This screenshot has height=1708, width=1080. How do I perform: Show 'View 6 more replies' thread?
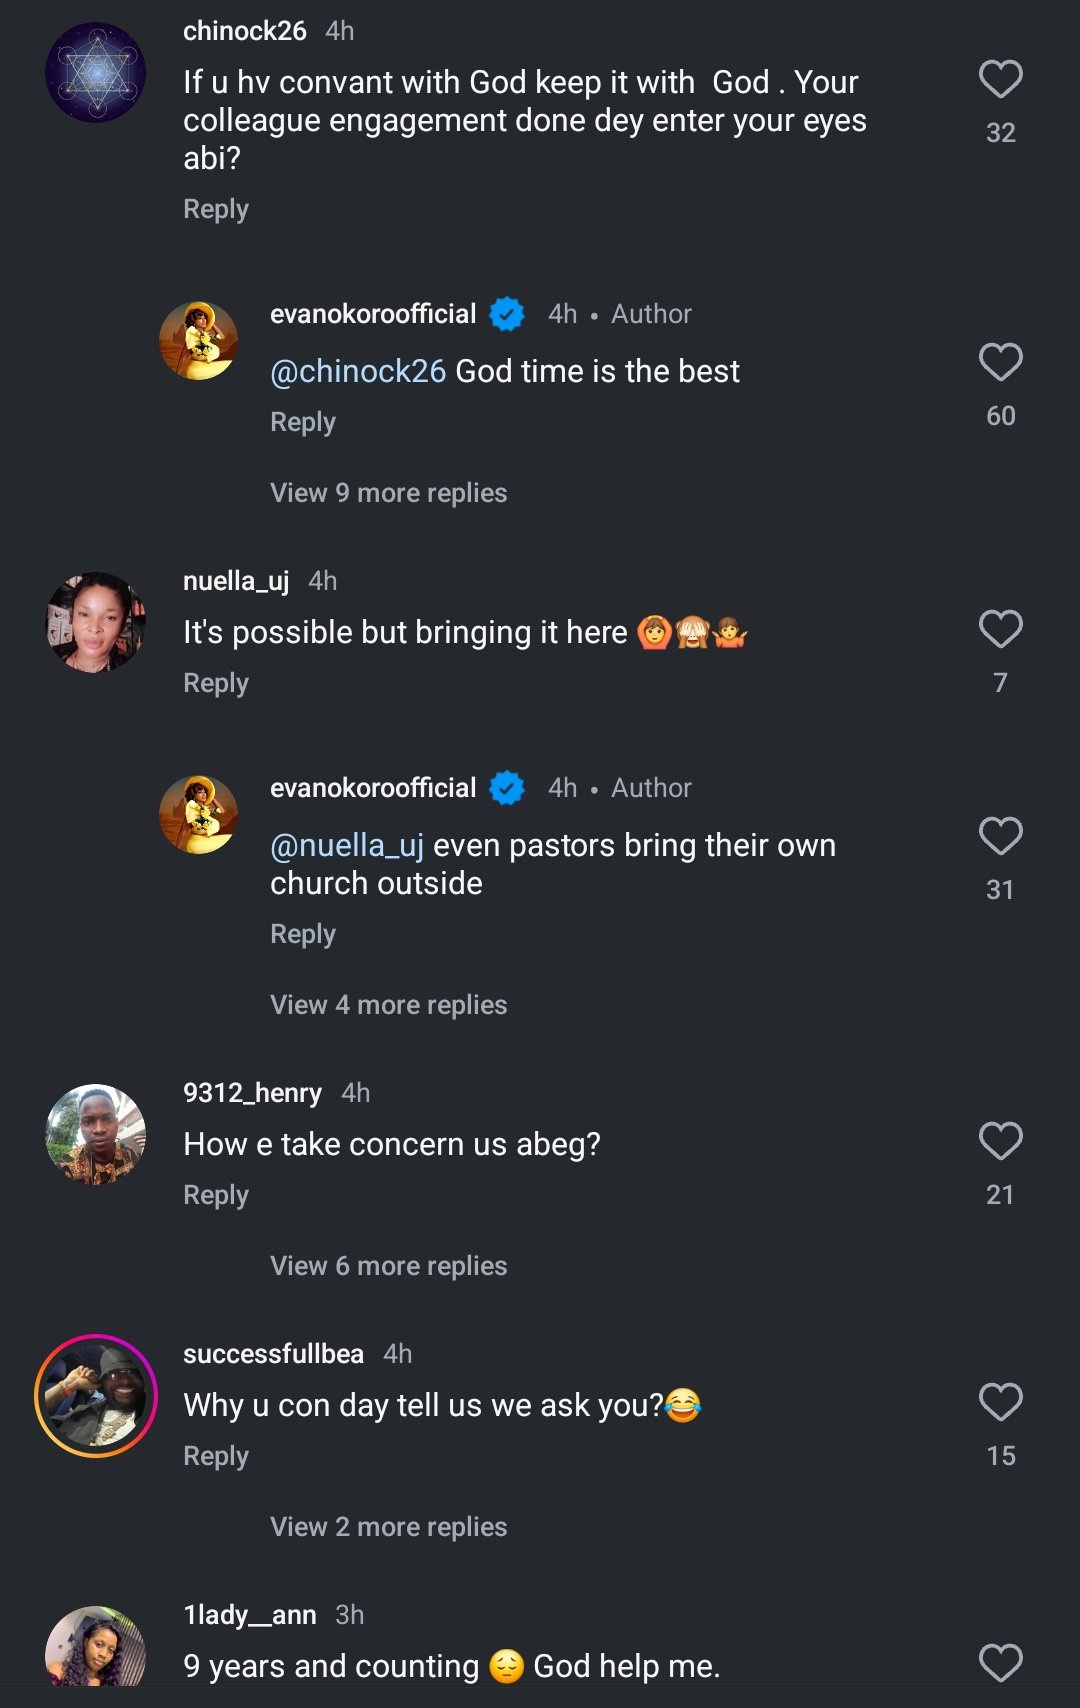click(388, 1266)
